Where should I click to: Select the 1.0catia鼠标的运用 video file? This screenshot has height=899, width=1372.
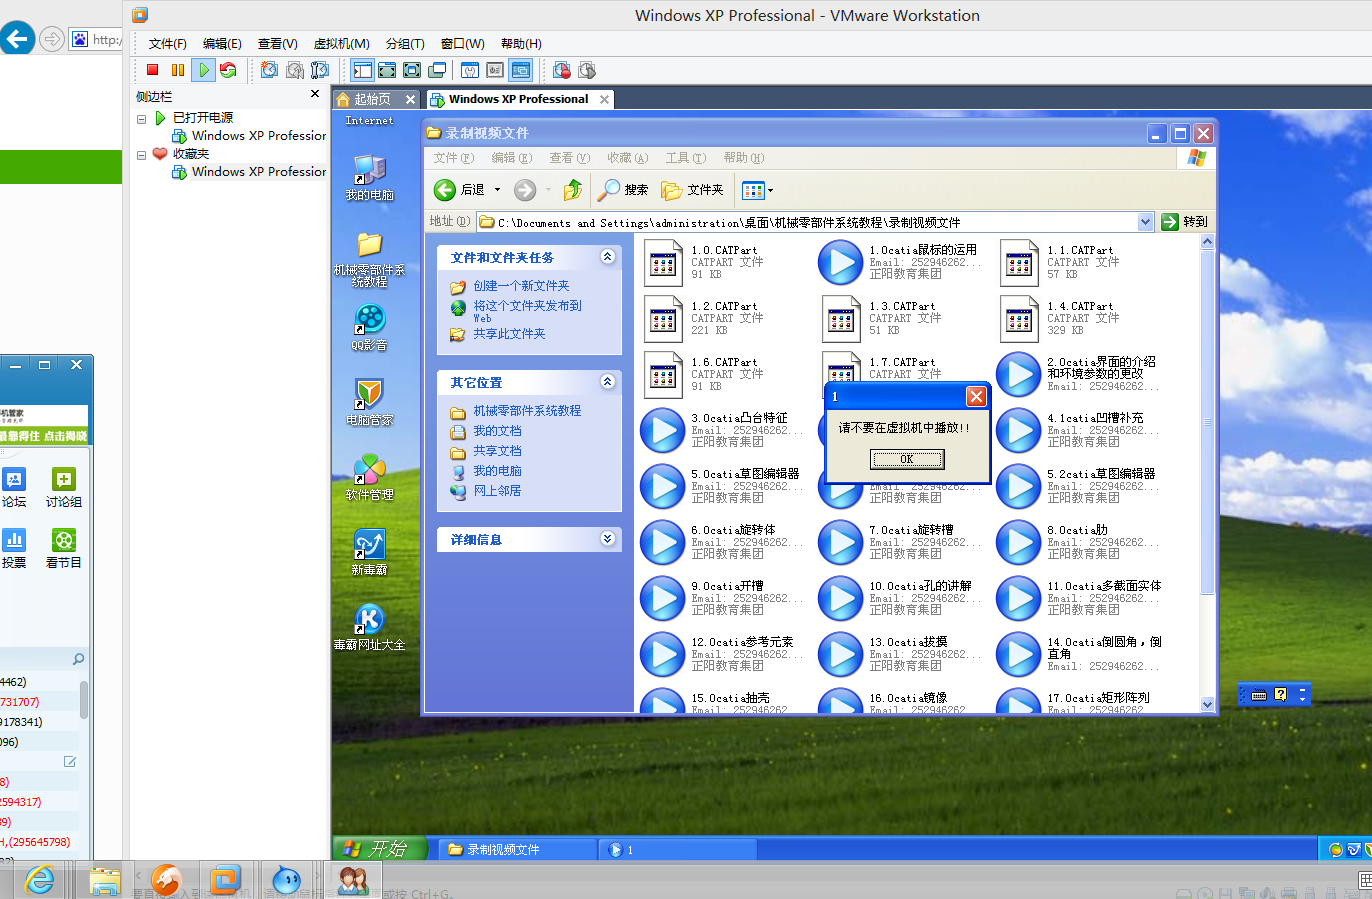898,262
